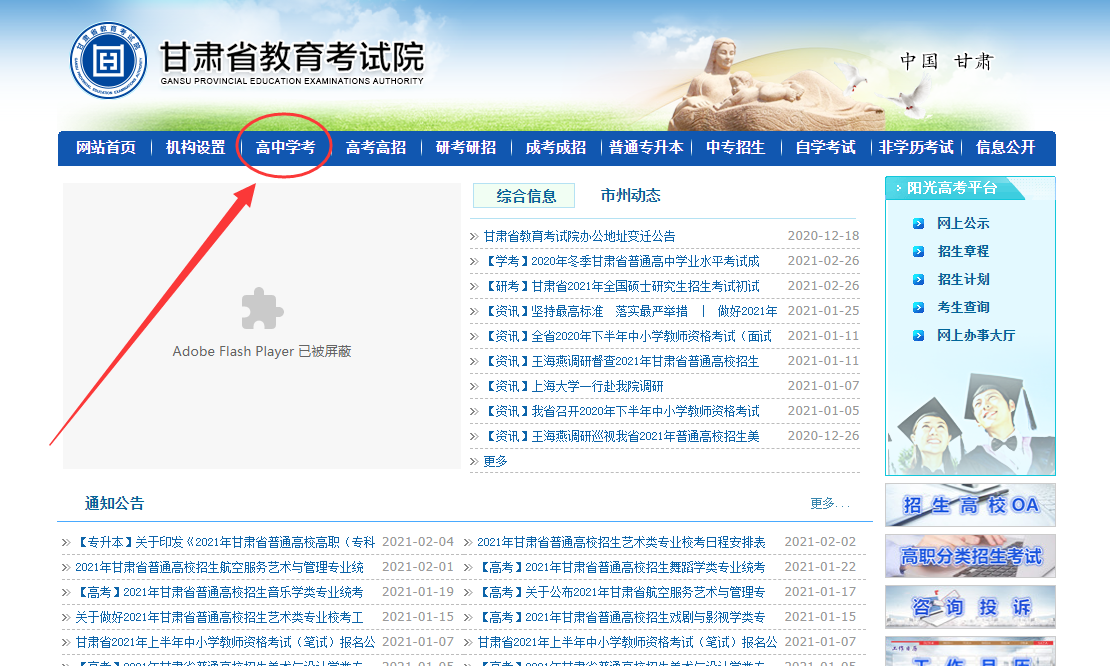
Task: Open the 甘肃省教育考试院办公地址变迁公告 article
Action: 579,237
